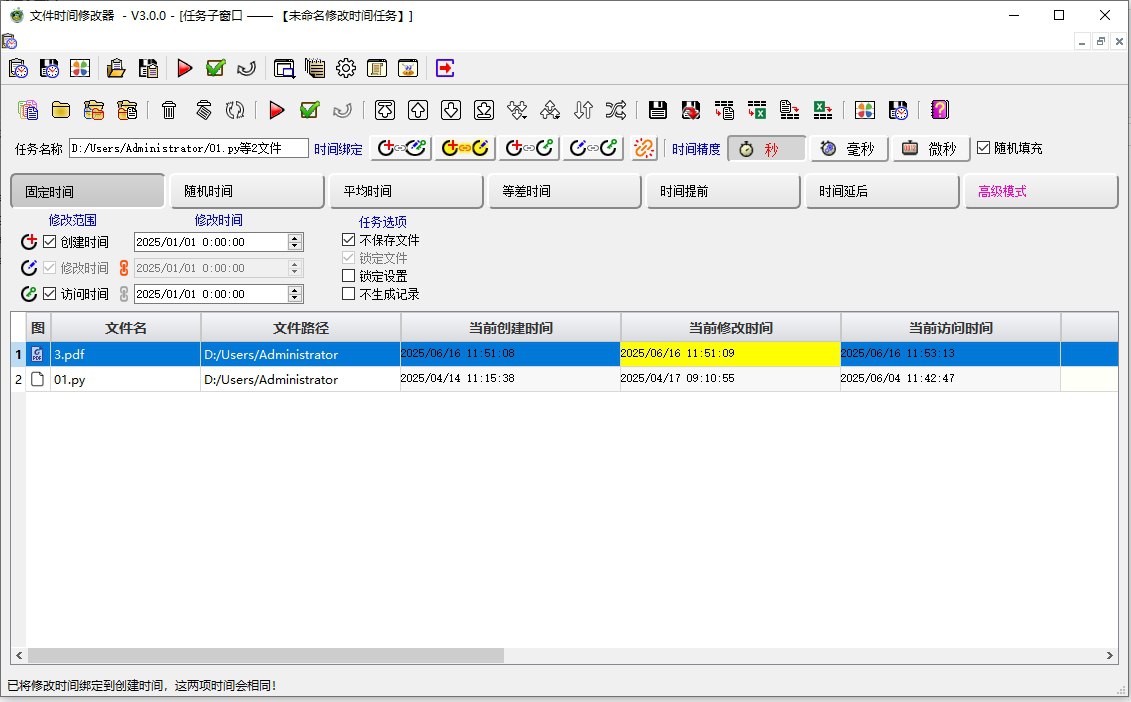
Task: Enable the 不生成记录 option
Action: (347, 292)
